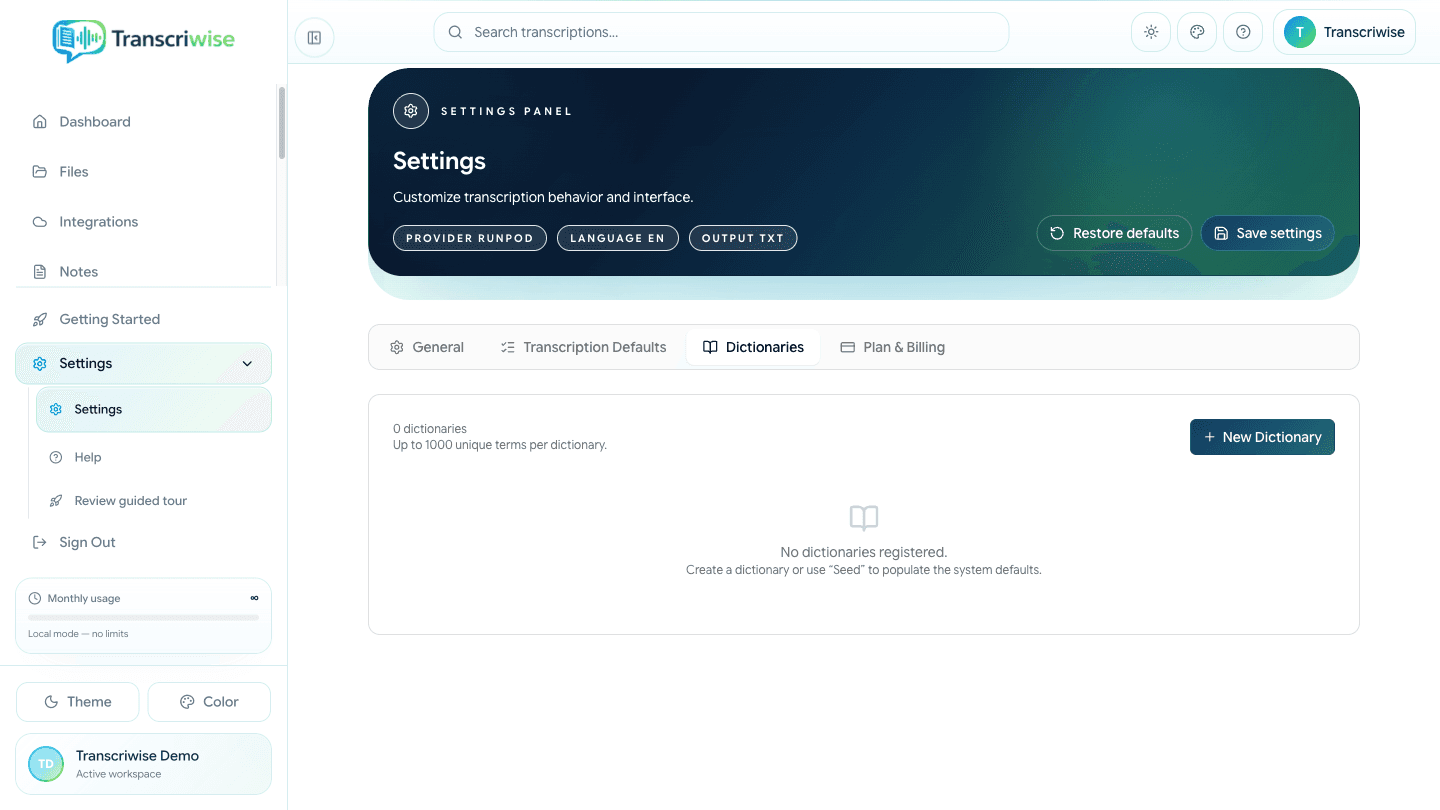
Task: Open the Transcriwise Demo workspace switcher
Action: [x=144, y=764]
